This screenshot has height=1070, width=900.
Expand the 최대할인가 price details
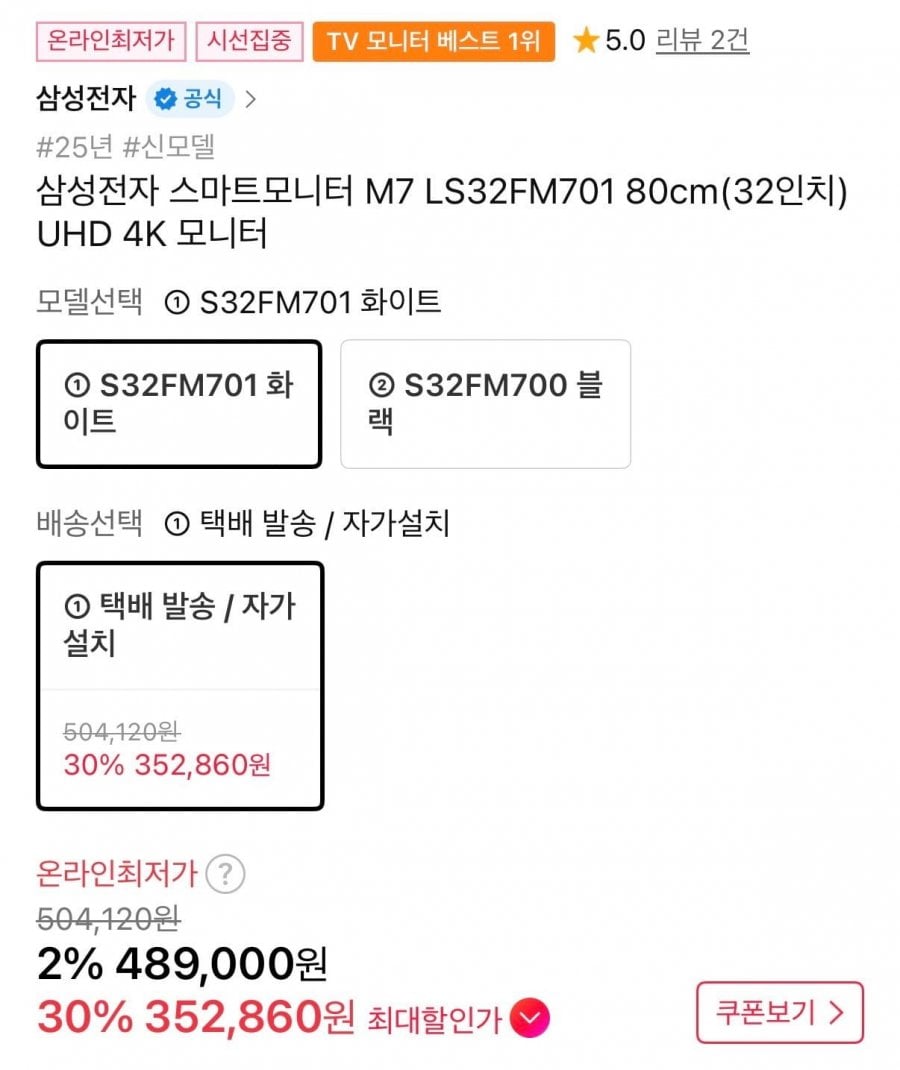coord(434,1019)
